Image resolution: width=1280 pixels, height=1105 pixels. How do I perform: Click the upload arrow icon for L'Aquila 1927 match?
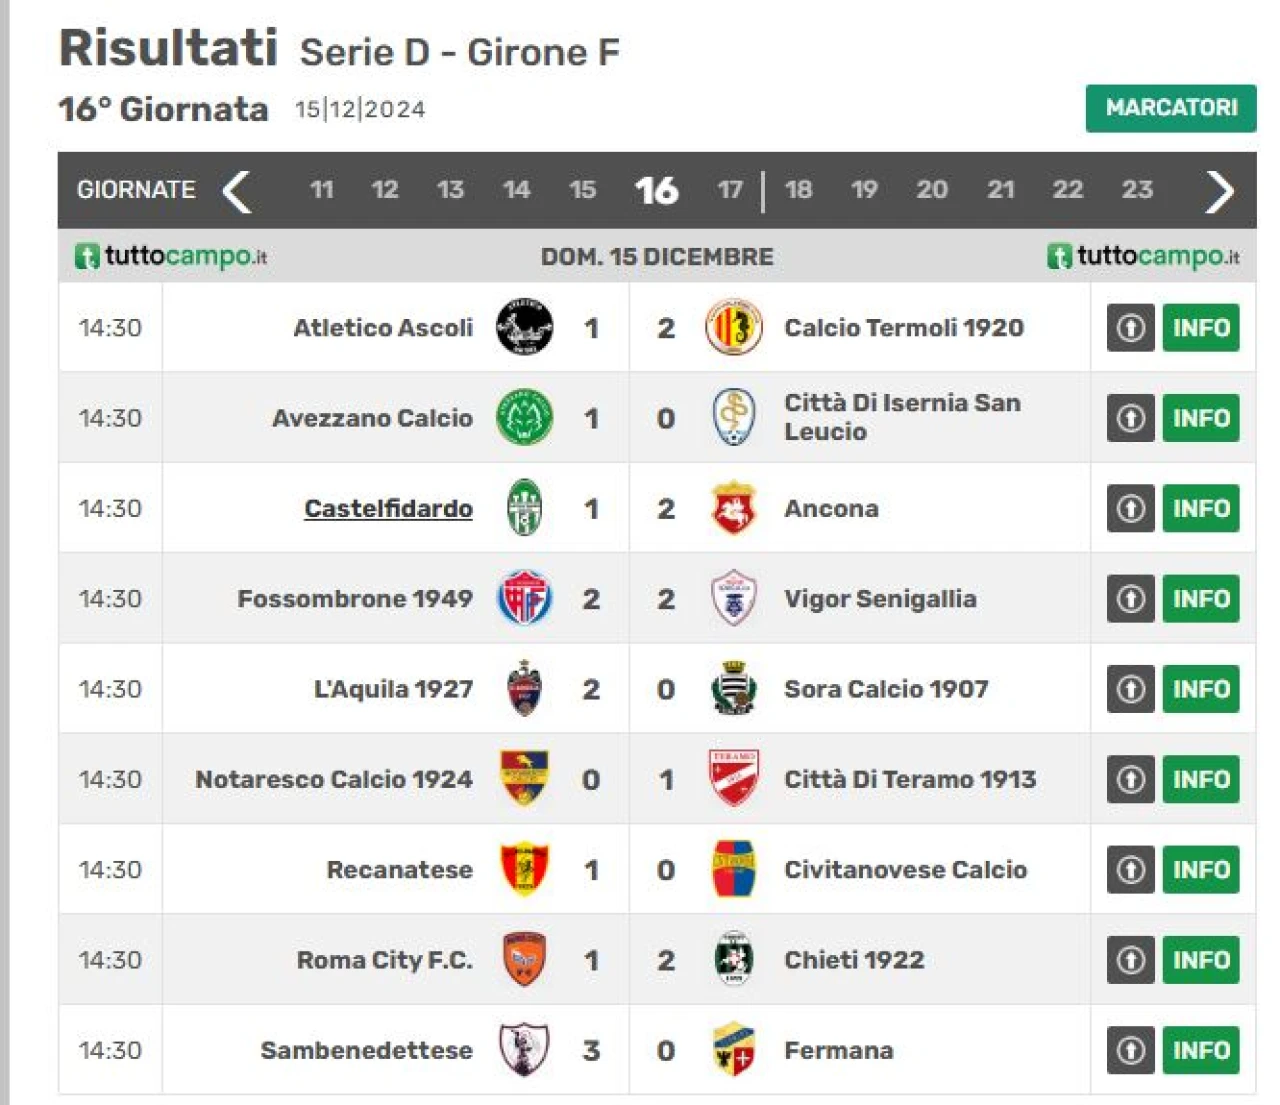coord(1130,689)
